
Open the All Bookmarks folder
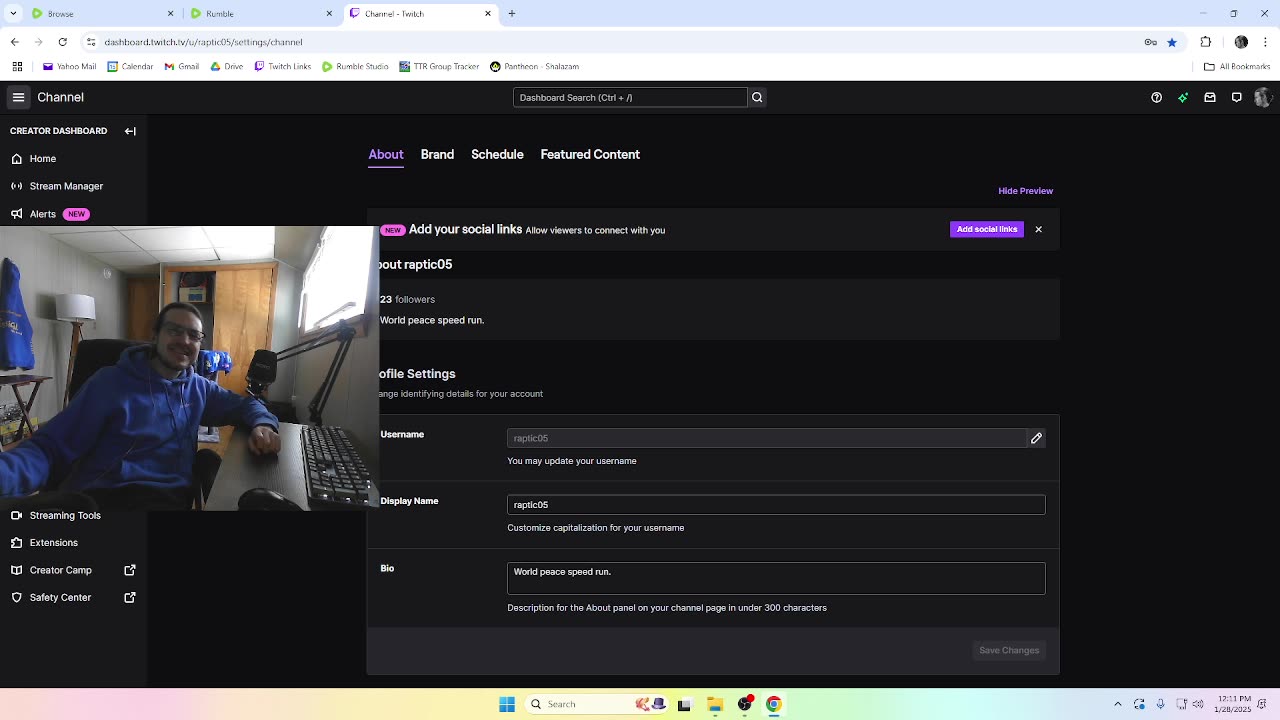tap(1237, 66)
